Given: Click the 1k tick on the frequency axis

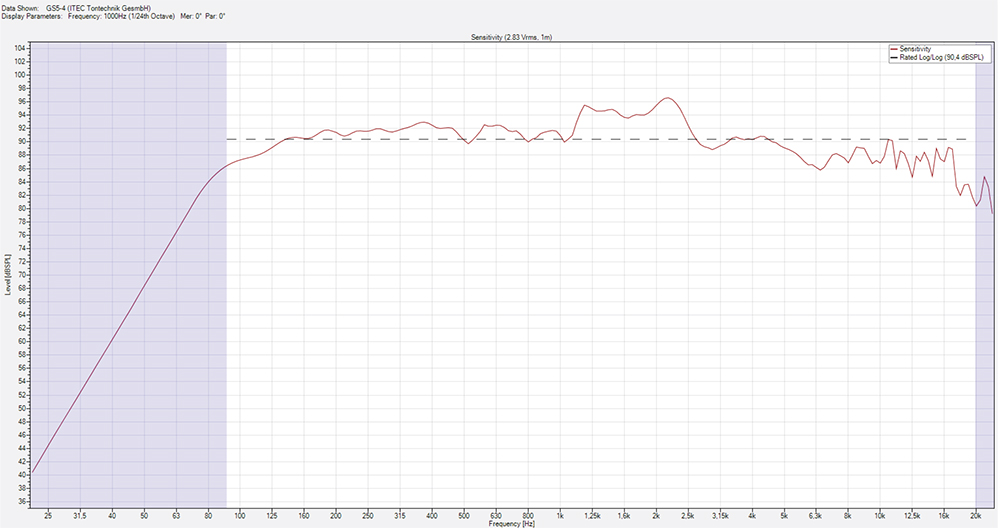Looking at the screenshot, I should click(x=560, y=515).
